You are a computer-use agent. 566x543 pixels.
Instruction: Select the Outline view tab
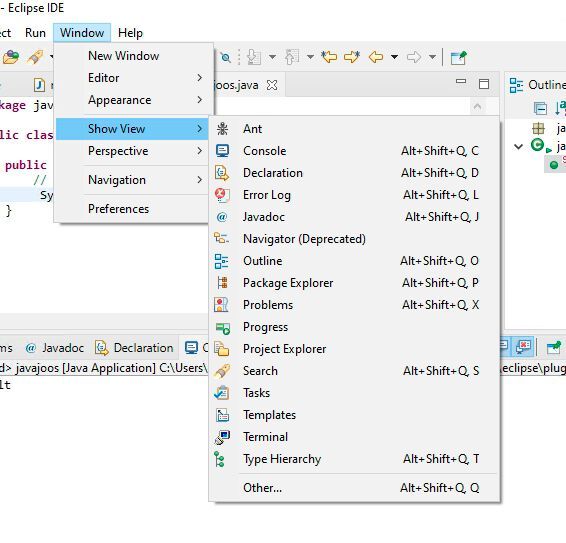[537, 85]
